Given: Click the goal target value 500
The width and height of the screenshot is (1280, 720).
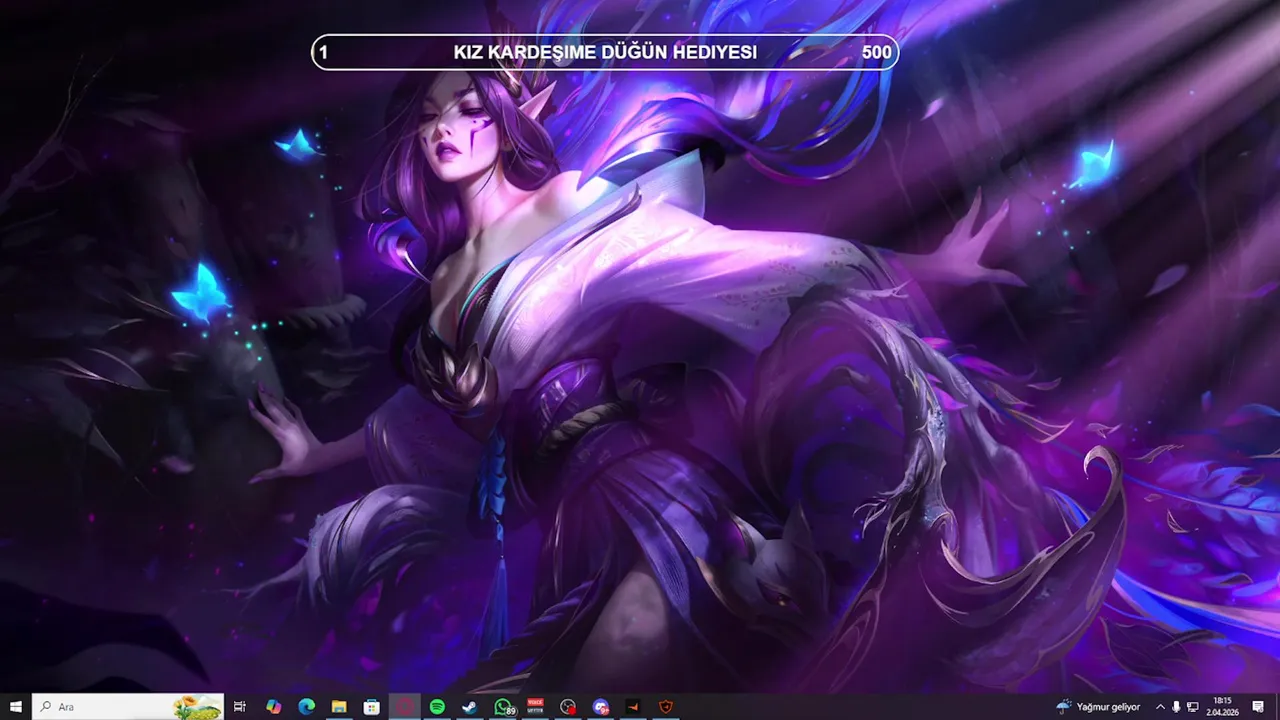Looking at the screenshot, I should click(876, 52).
